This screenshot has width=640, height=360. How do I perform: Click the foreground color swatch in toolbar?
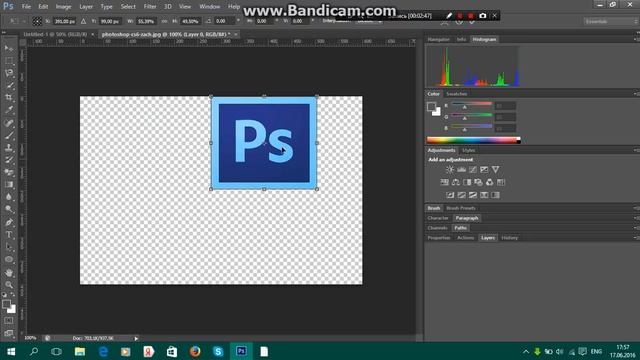pyautogui.click(x=6, y=304)
